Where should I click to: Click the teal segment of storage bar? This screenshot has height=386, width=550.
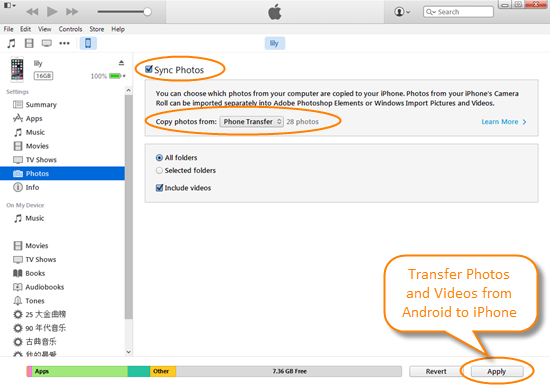coord(139,371)
